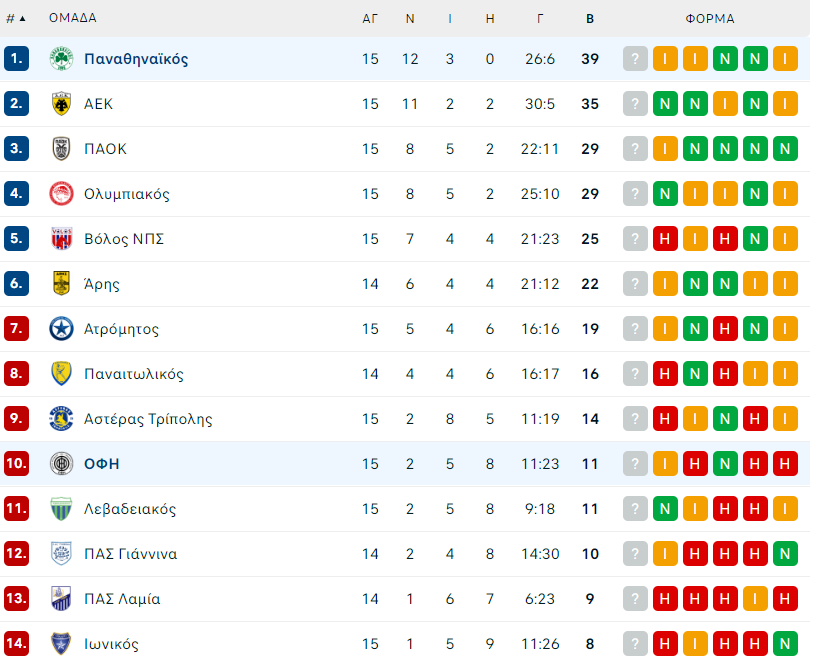Viewport: 821px width, 664px height.
Task: Click the ΟΦΗ club logo
Action: (61, 464)
